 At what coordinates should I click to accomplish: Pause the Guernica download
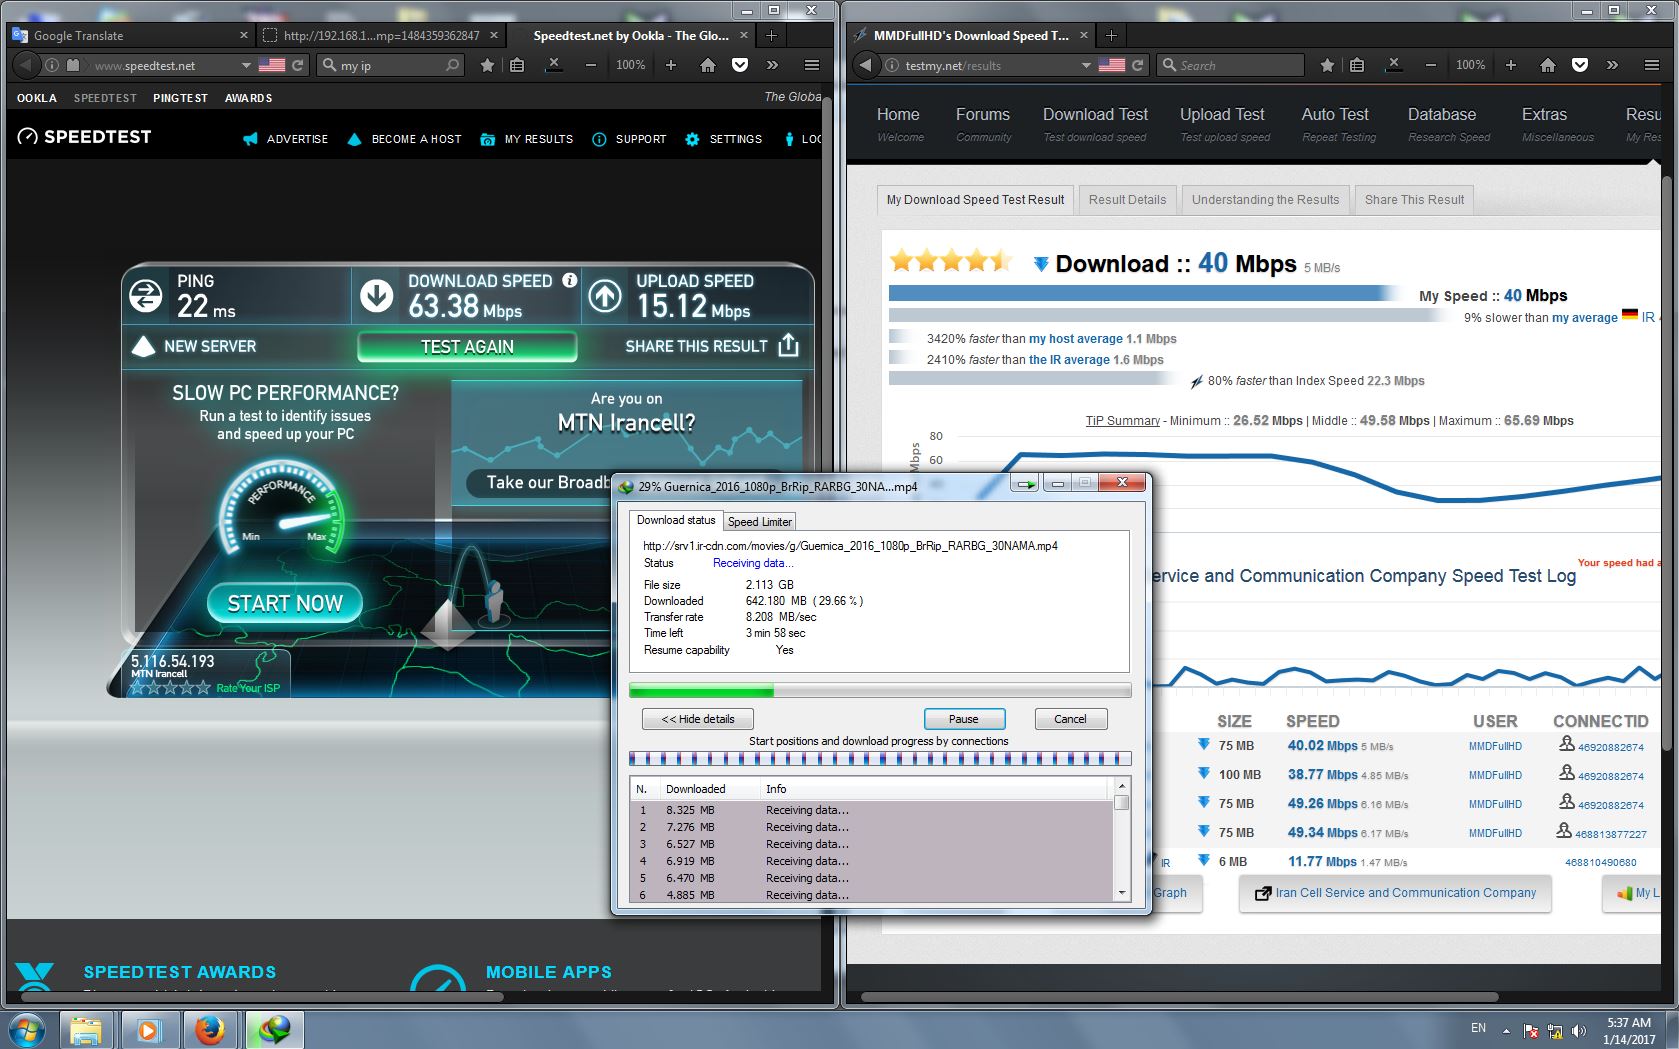[964, 719]
